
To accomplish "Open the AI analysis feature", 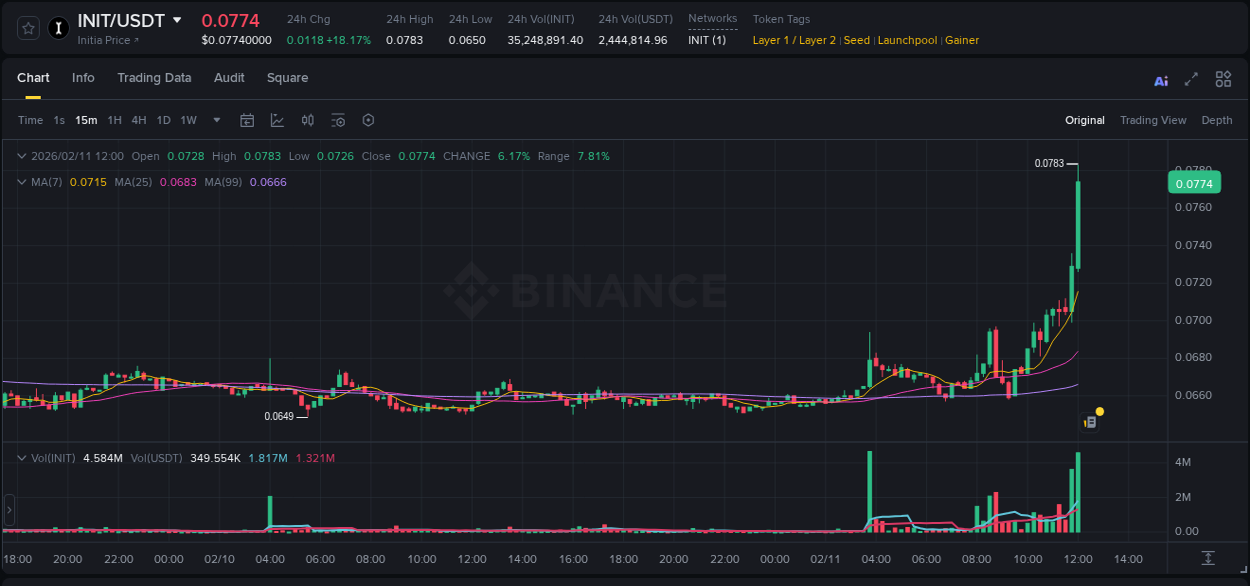I will coord(1161,79).
